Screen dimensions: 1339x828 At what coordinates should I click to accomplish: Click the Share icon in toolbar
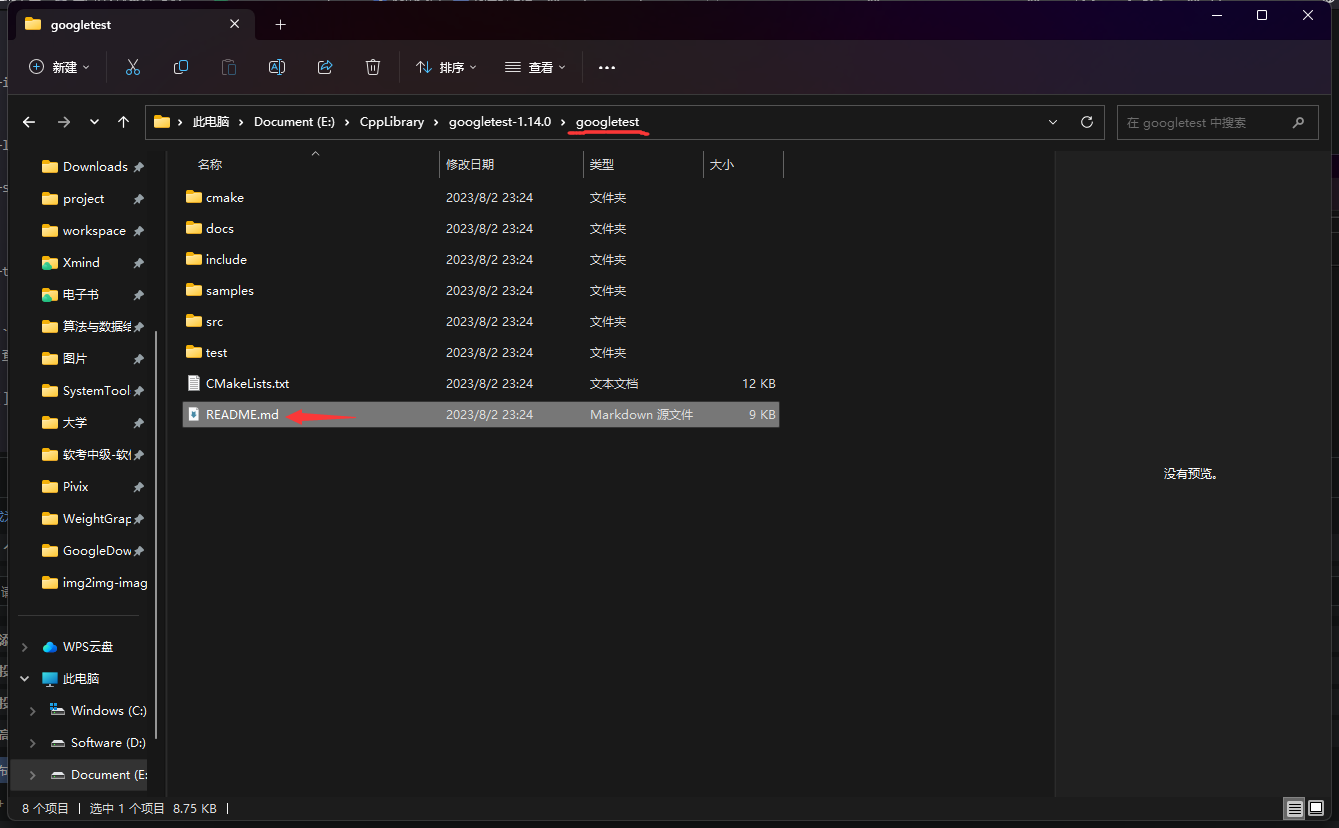coord(325,67)
